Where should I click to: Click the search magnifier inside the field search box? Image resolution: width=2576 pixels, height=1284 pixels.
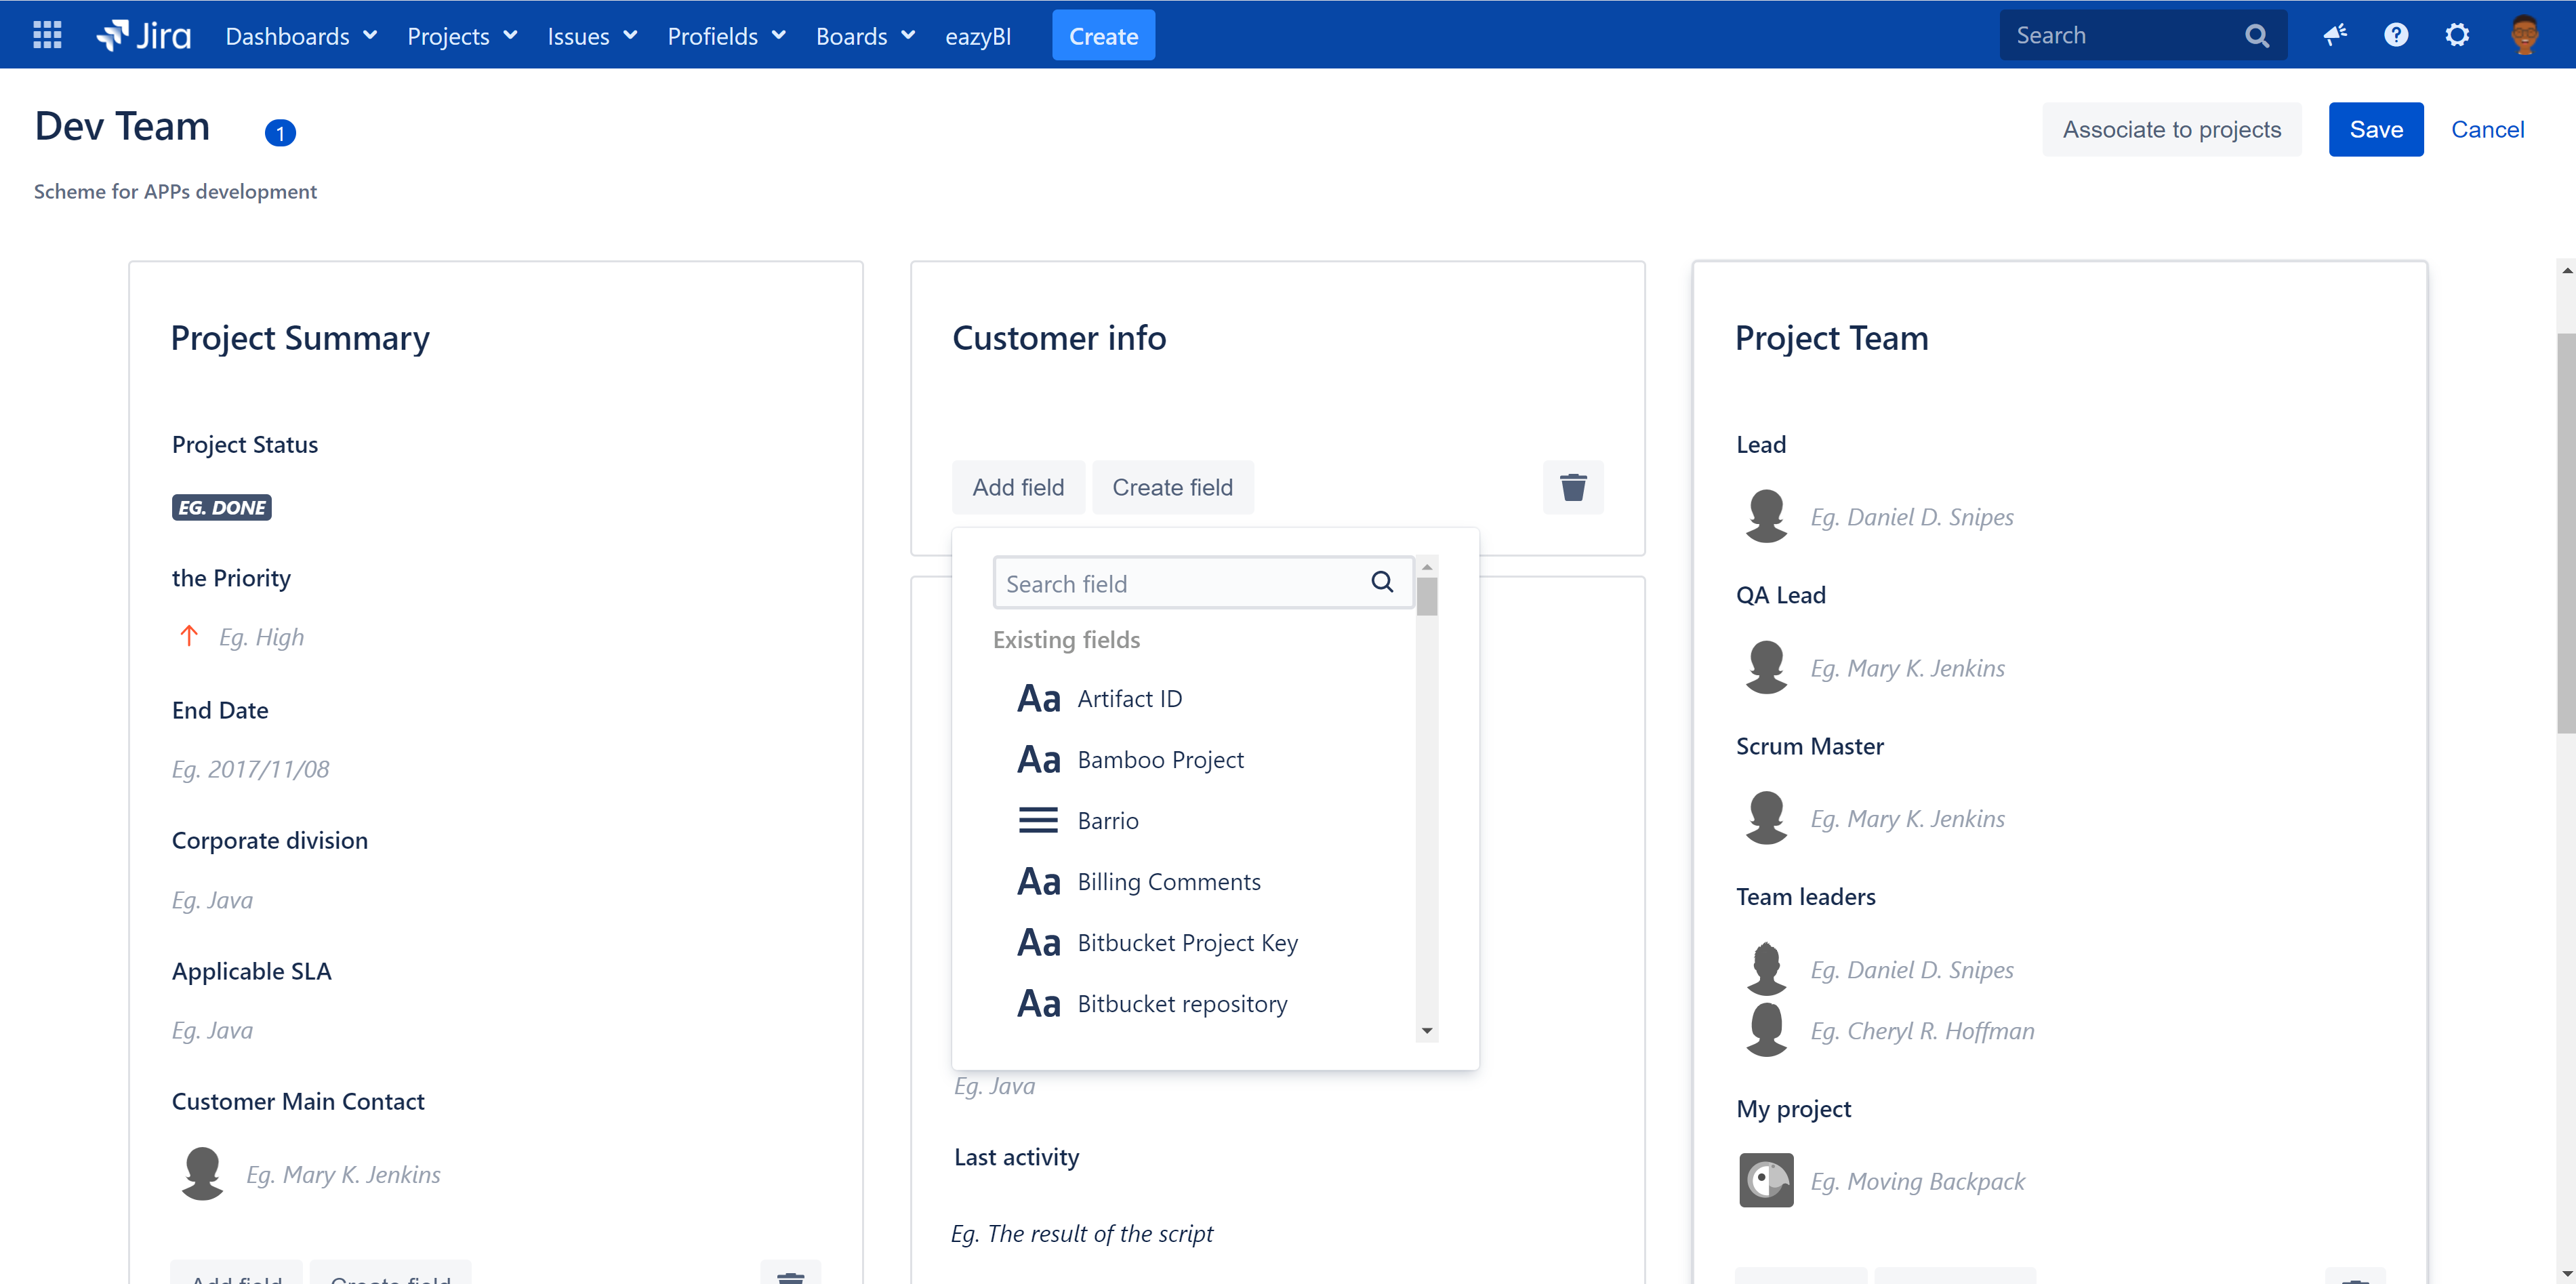[1382, 582]
